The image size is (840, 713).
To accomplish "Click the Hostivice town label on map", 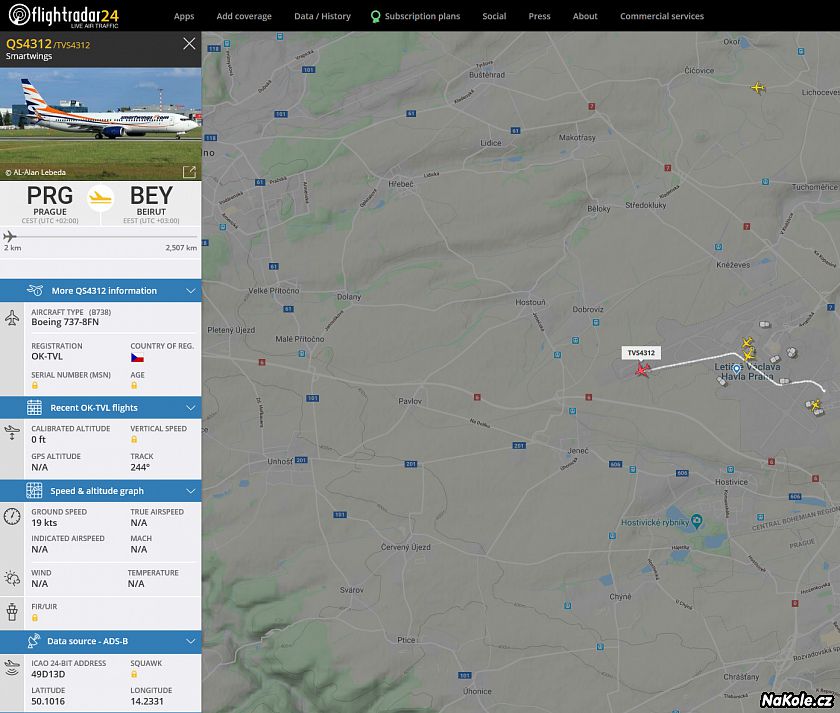I will click(x=731, y=482).
